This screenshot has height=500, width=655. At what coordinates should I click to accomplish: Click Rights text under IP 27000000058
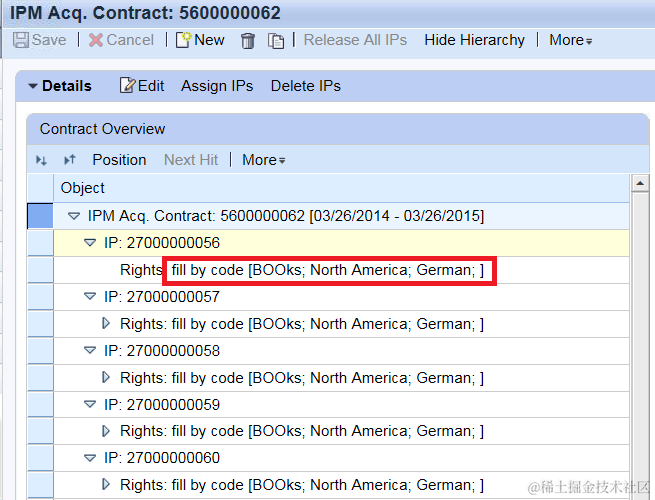point(302,378)
